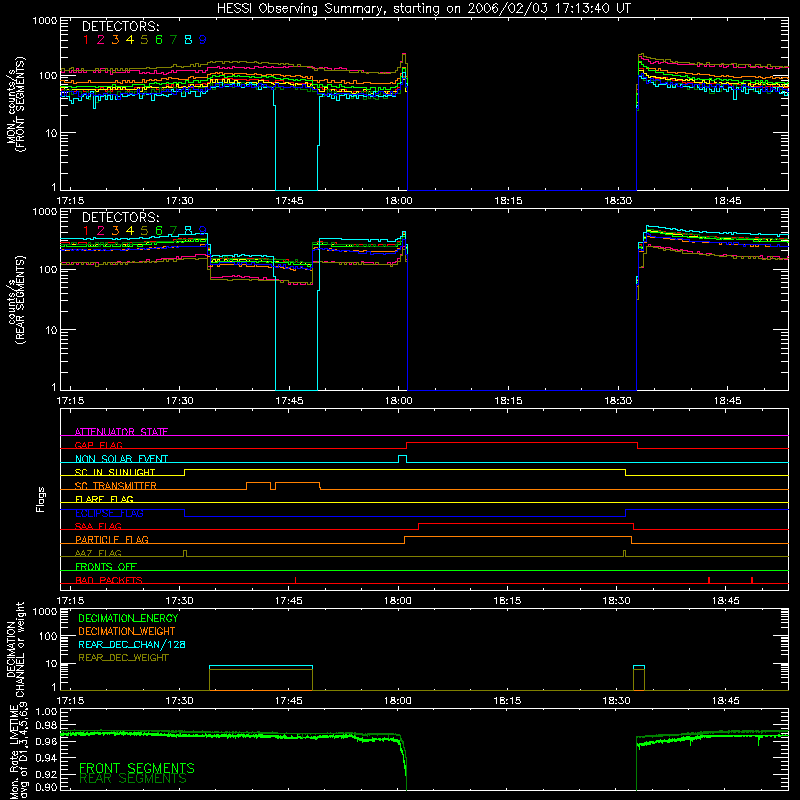Click cyan detector 8 in front segments legend
800x800 pixels.
[x=188, y=40]
